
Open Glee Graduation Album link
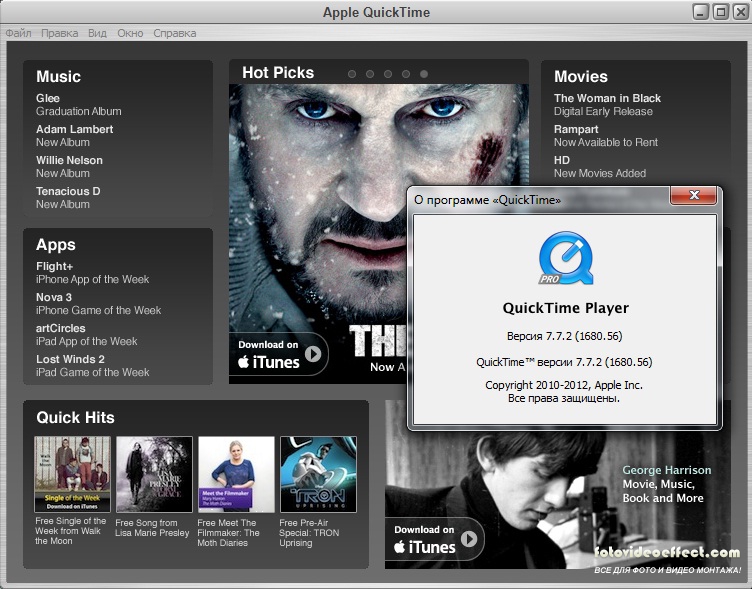(x=79, y=105)
